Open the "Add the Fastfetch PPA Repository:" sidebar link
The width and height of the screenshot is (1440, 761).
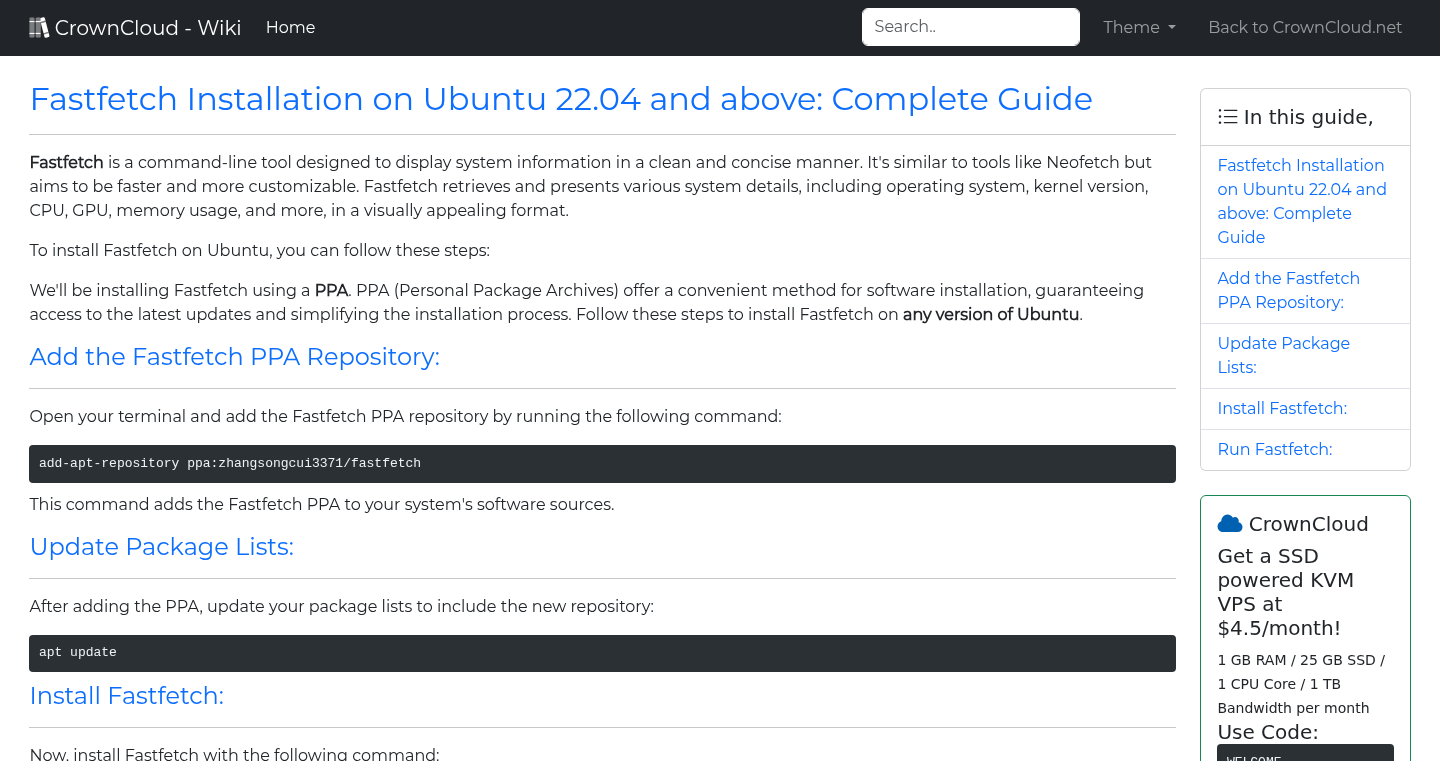(x=1288, y=290)
